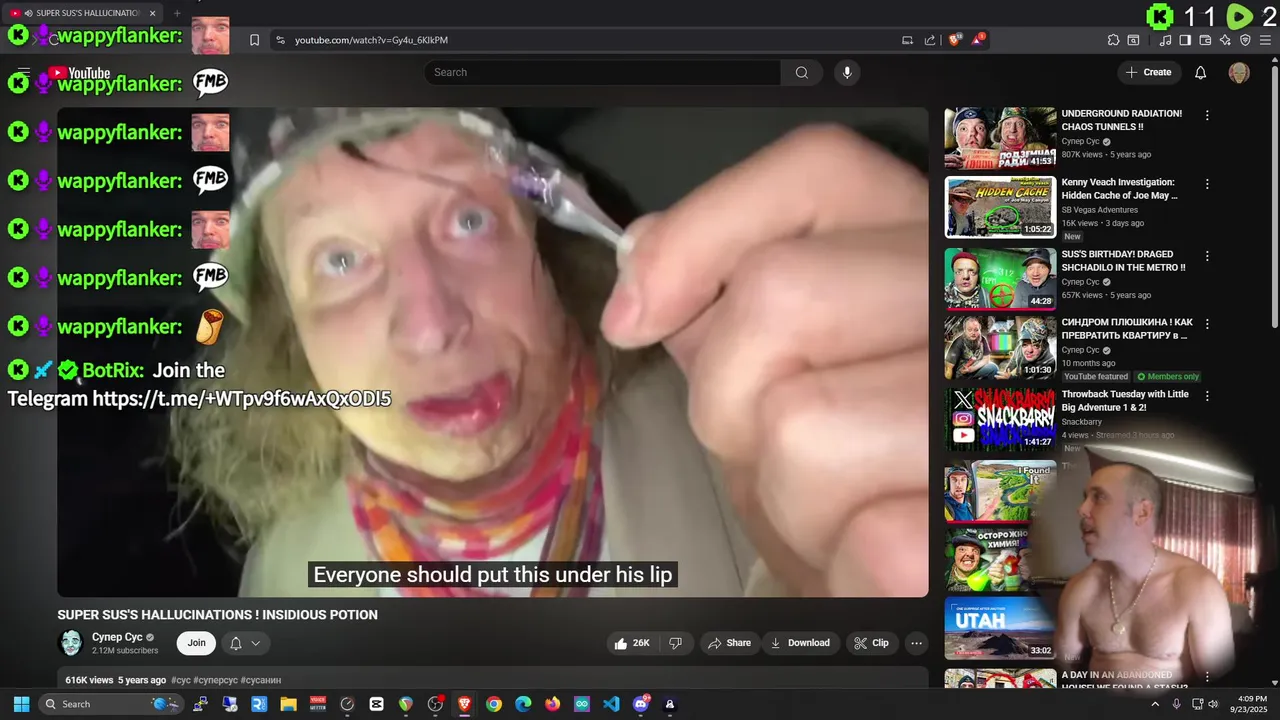The height and width of the screenshot is (720, 1280).
Task: Bookmark this page using the bookmark icon
Action: coord(254,40)
